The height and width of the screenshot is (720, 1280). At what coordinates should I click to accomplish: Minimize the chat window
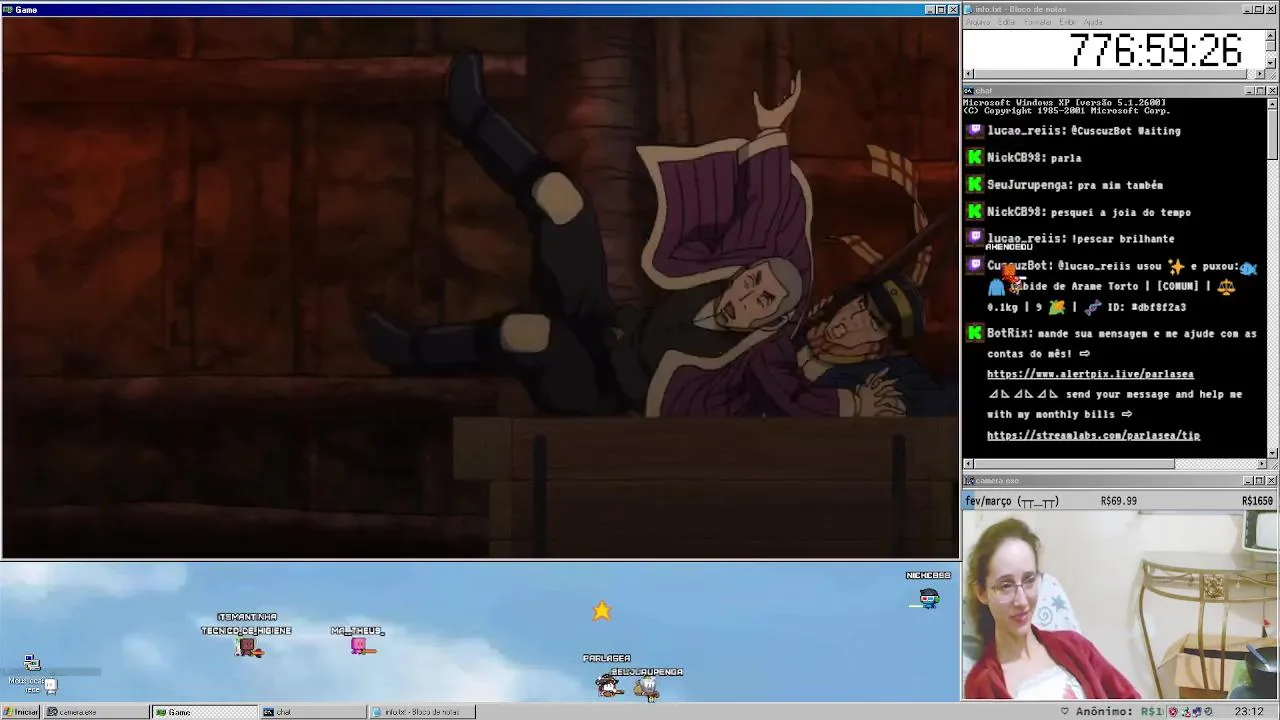pyautogui.click(x=1249, y=91)
